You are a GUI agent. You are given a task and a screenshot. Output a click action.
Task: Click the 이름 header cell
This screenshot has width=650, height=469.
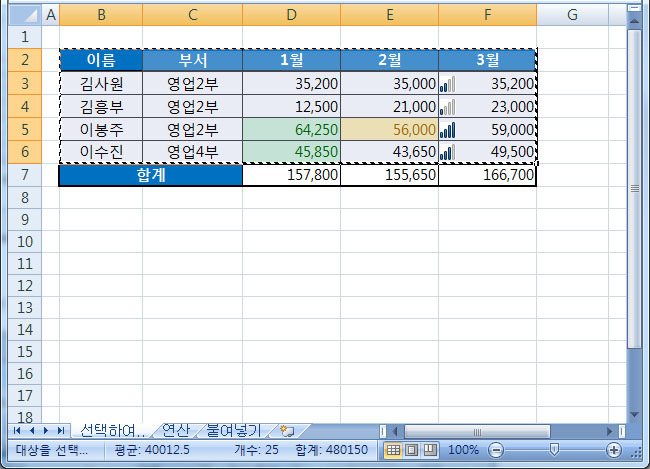coord(101,60)
